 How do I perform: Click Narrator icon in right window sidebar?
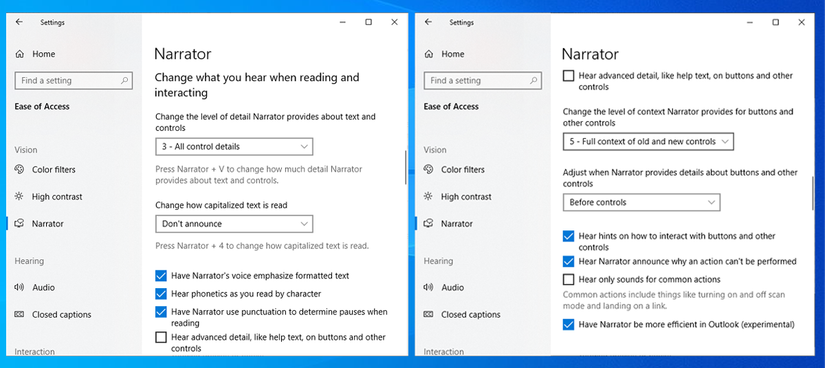pos(429,223)
